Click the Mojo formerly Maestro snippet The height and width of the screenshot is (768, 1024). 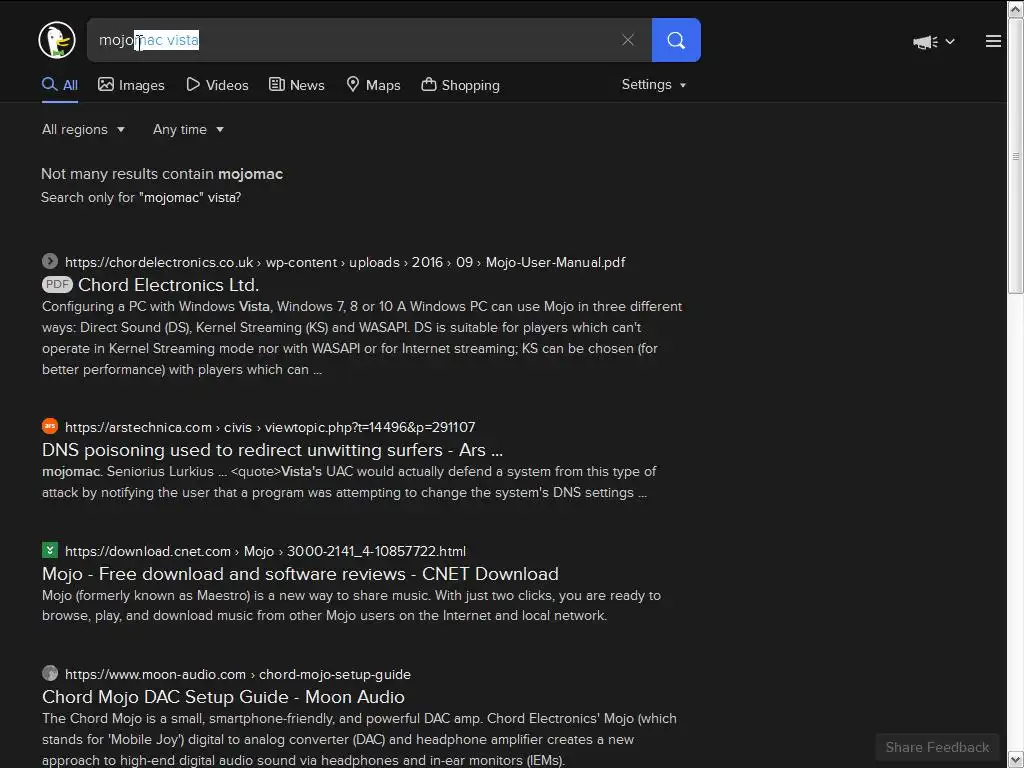pos(351,605)
